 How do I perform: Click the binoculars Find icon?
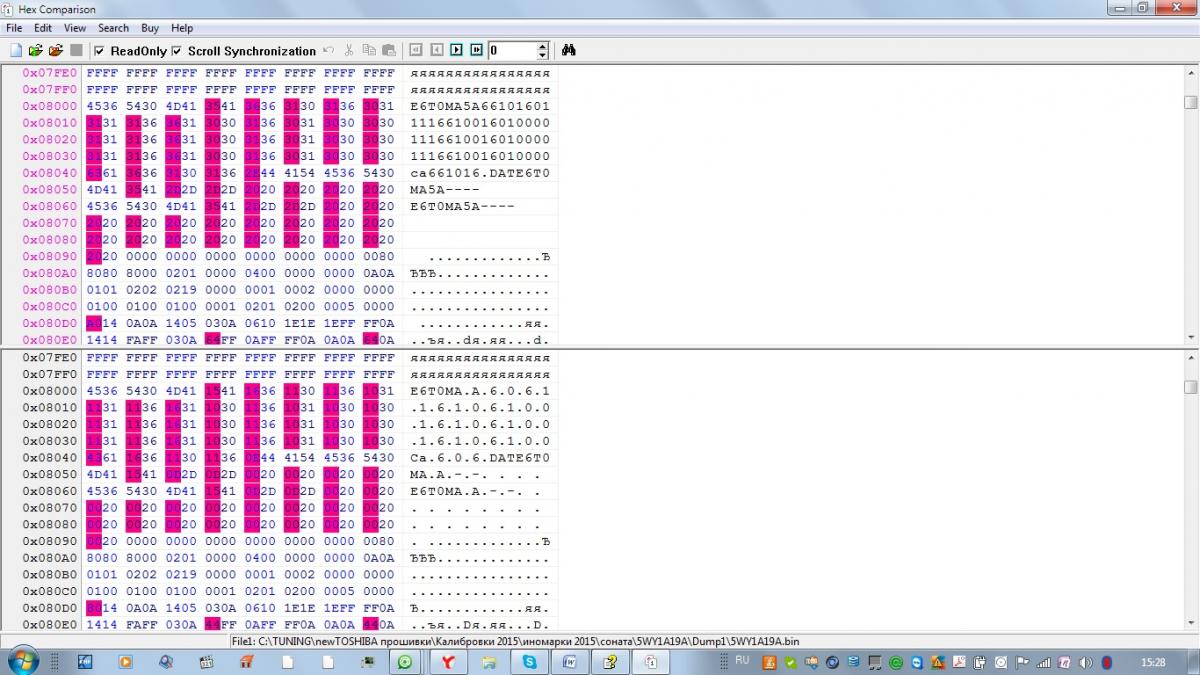pos(569,50)
